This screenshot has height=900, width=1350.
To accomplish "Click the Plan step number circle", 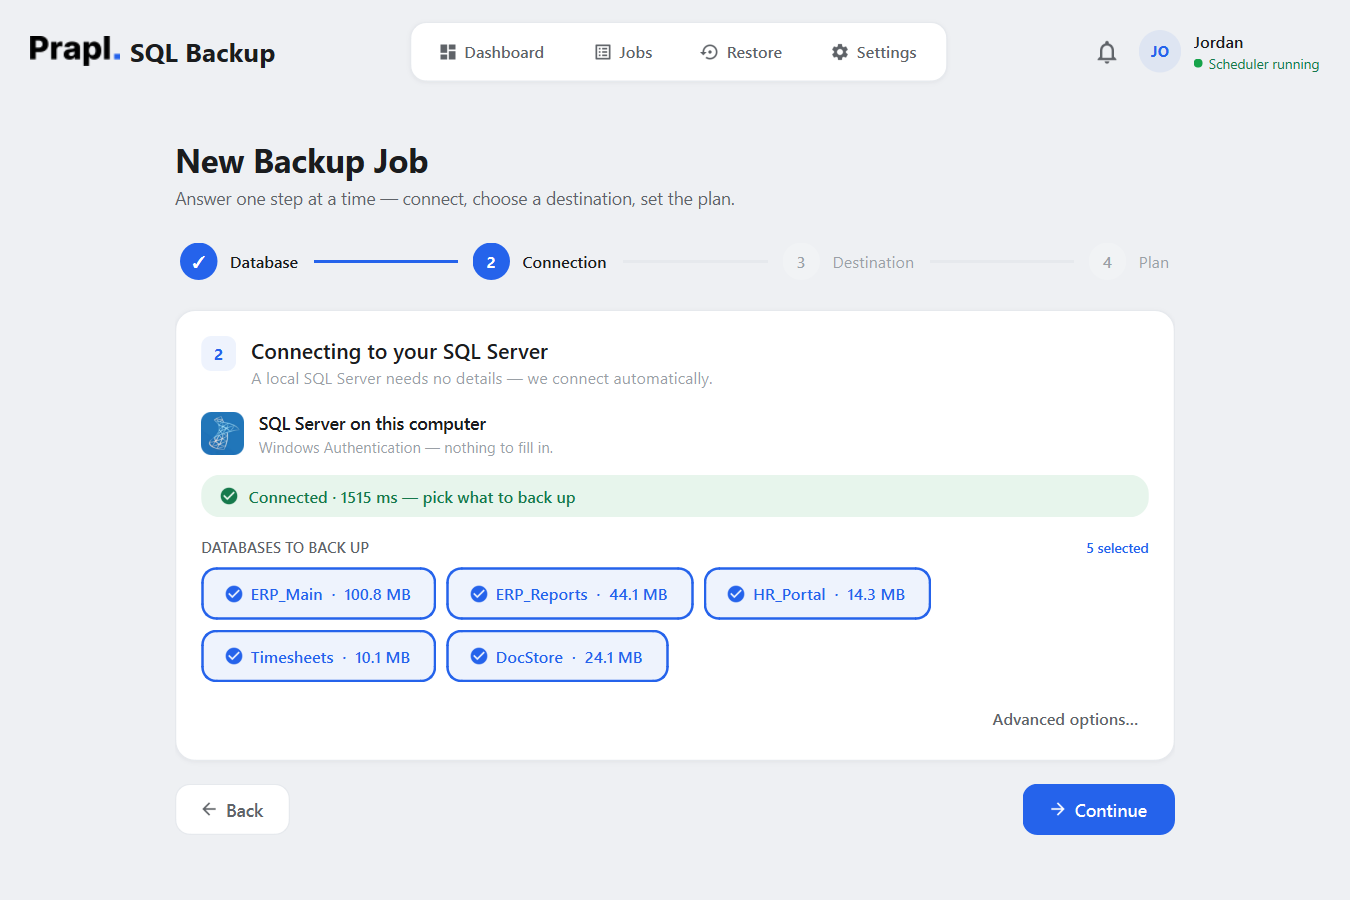I will (x=1107, y=262).
